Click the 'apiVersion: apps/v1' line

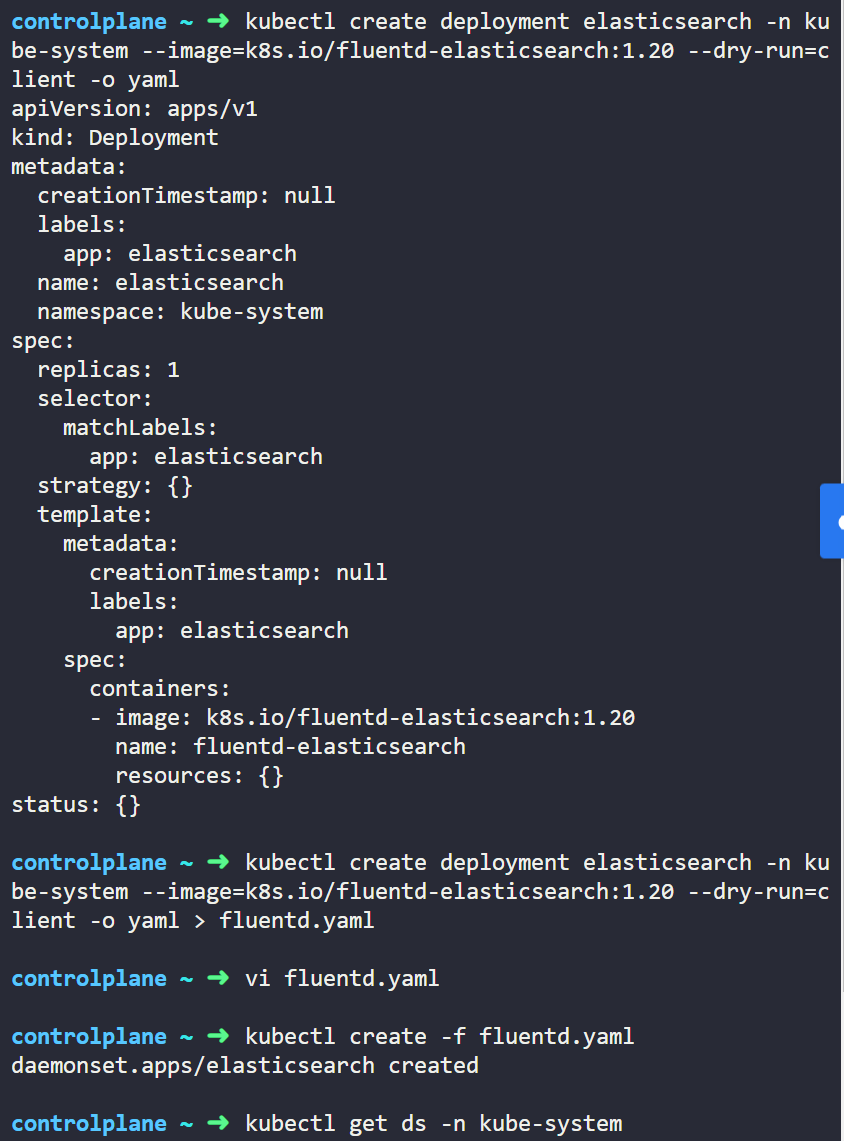pyautogui.click(x=135, y=109)
